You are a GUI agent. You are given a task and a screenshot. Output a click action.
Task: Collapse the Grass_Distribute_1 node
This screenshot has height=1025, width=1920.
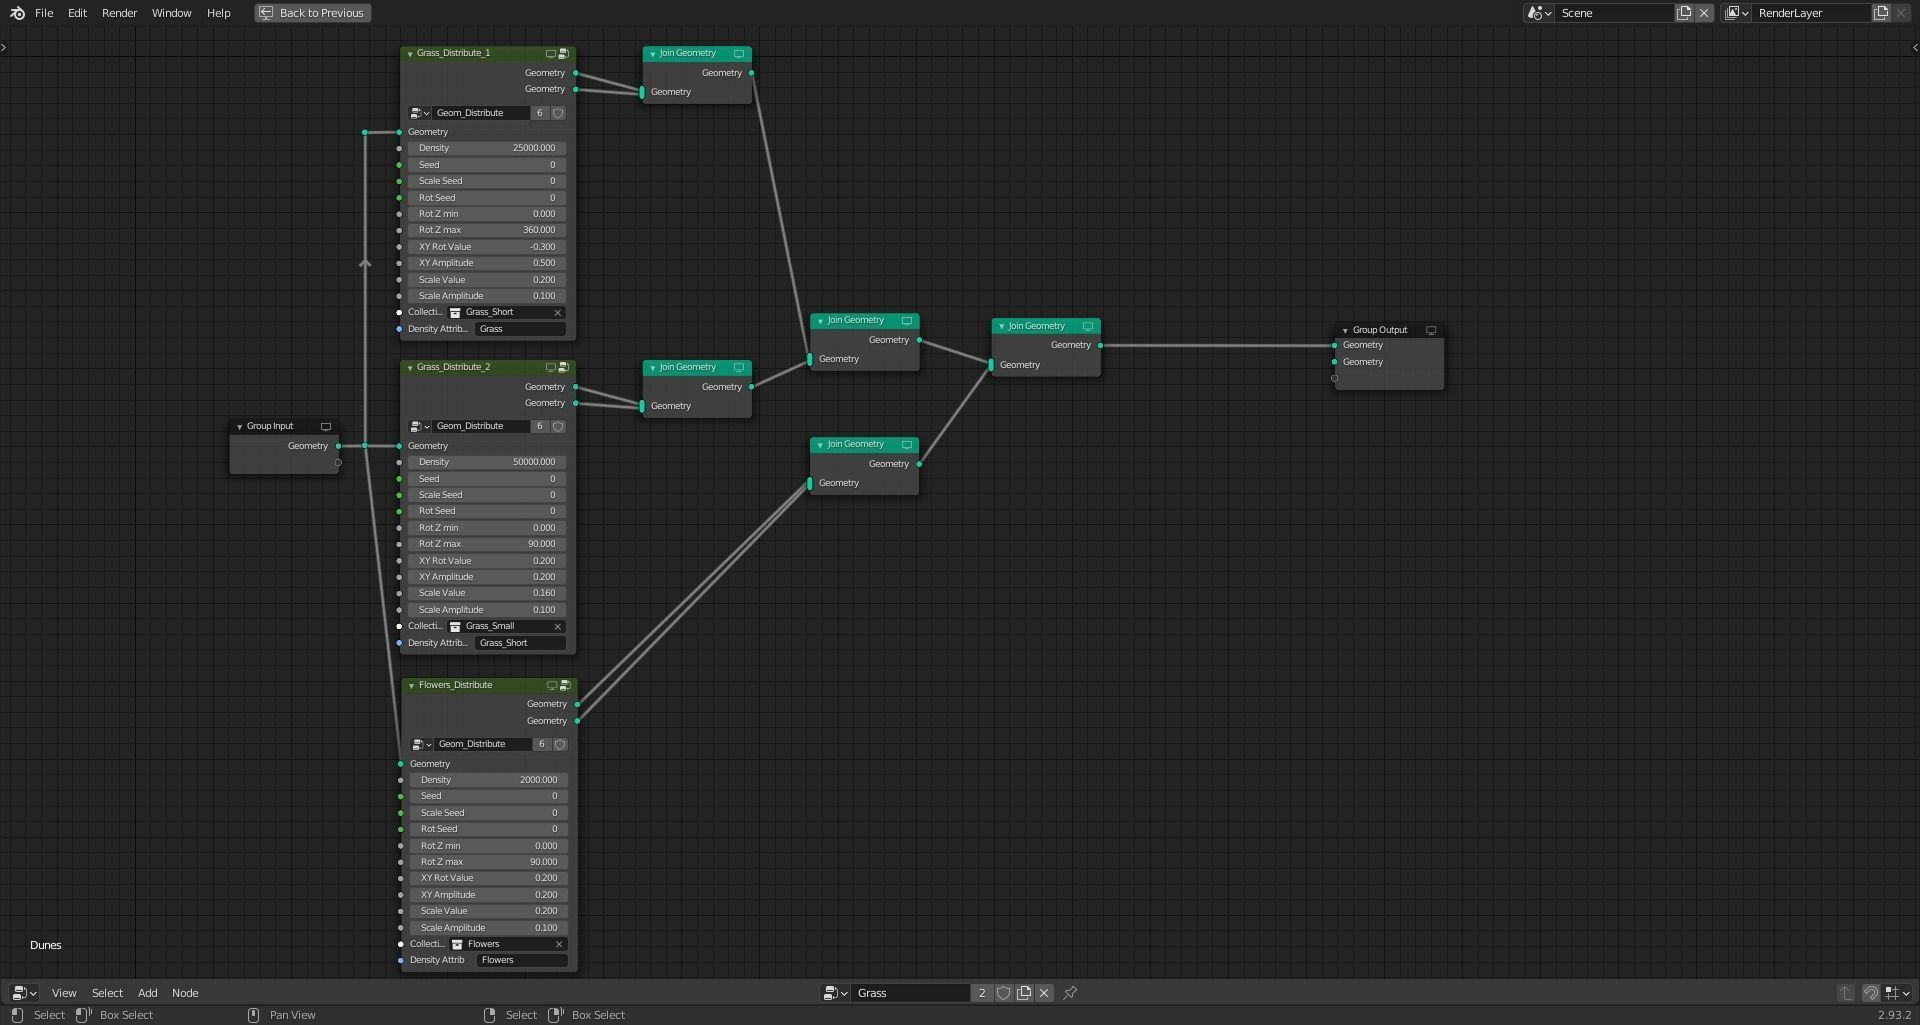410,54
